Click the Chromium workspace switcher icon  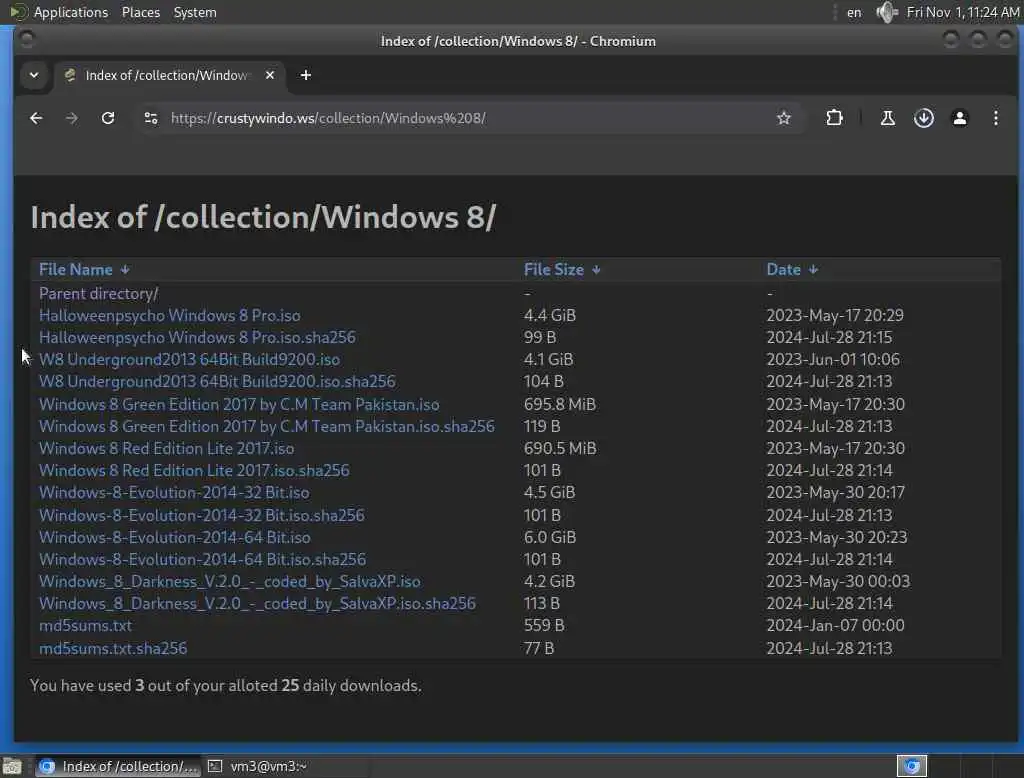[x=912, y=766]
